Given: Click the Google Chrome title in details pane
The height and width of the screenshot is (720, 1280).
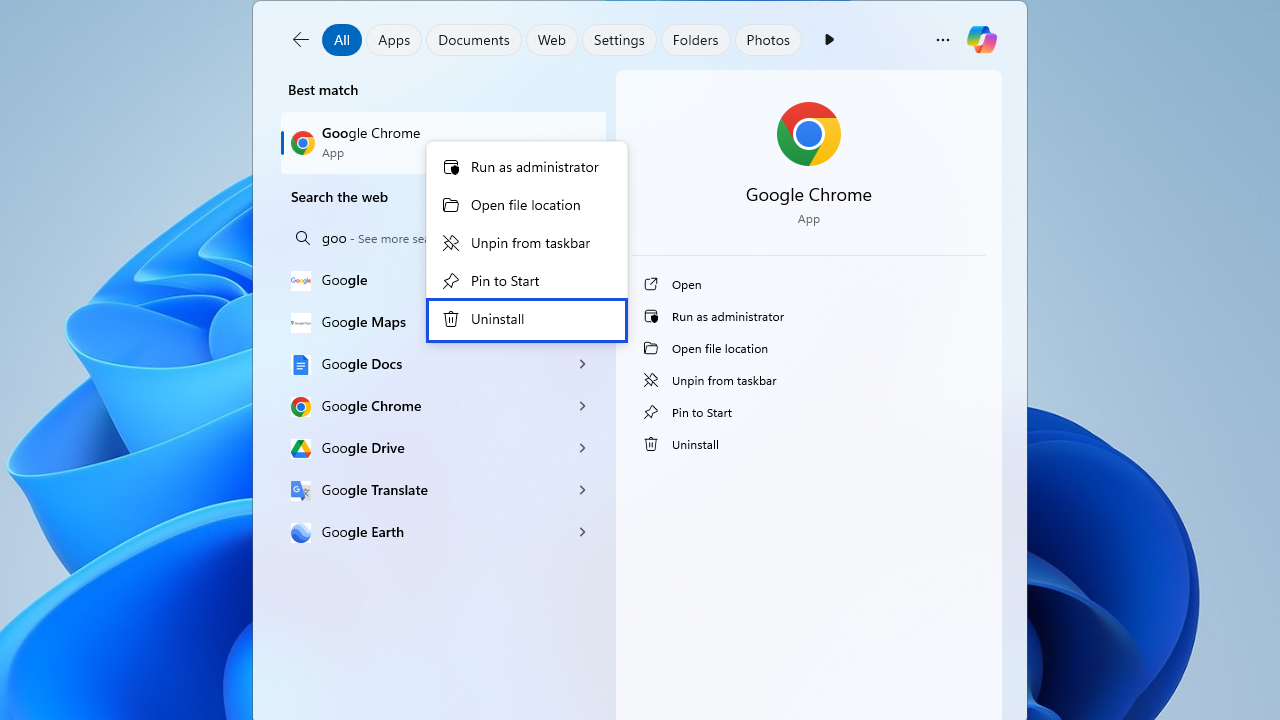Looking at the screenshot, I should (809, 195).
